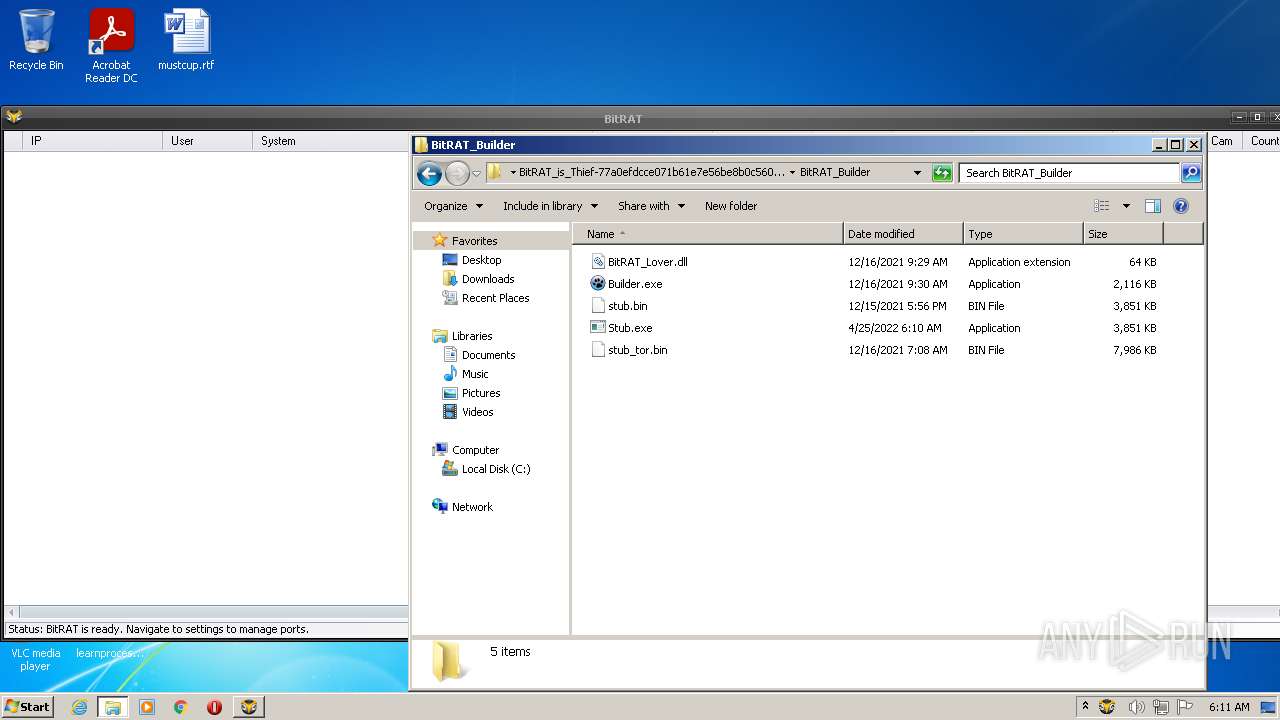Screen dimensions: 1280x720
Task: Open the Organize dropdown menu
Action: 453,206
